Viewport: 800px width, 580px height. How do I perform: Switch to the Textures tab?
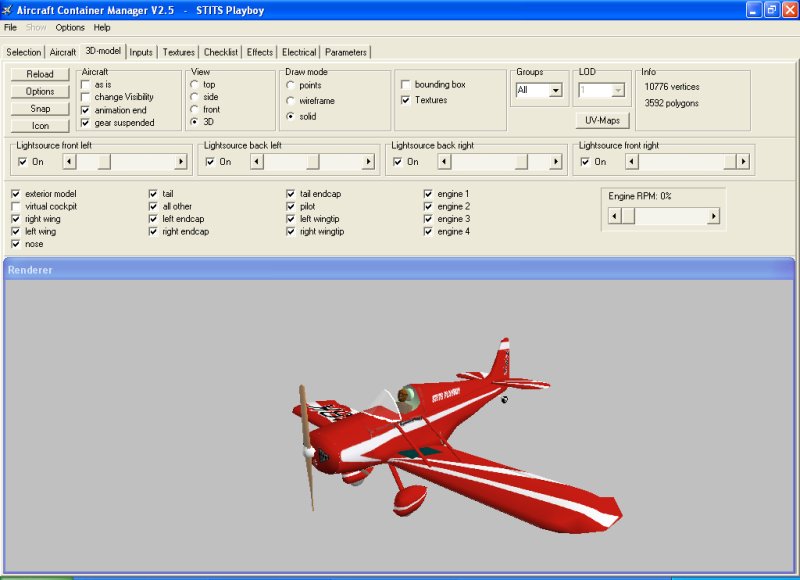pyautogui.click(x=179, y=52)
